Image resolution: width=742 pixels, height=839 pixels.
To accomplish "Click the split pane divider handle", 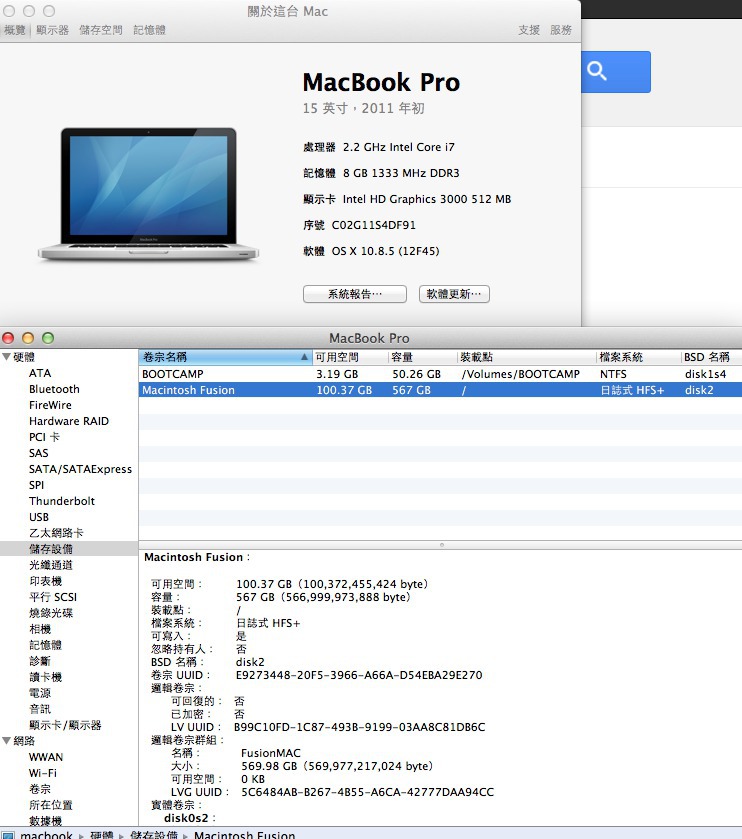I will click(441, 545).
